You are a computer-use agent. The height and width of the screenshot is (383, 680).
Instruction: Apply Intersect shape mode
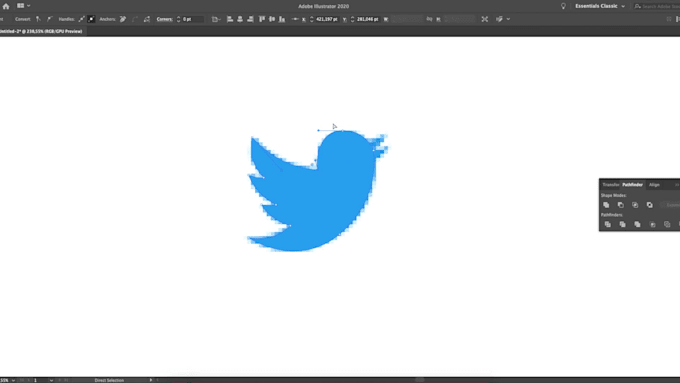635,205
